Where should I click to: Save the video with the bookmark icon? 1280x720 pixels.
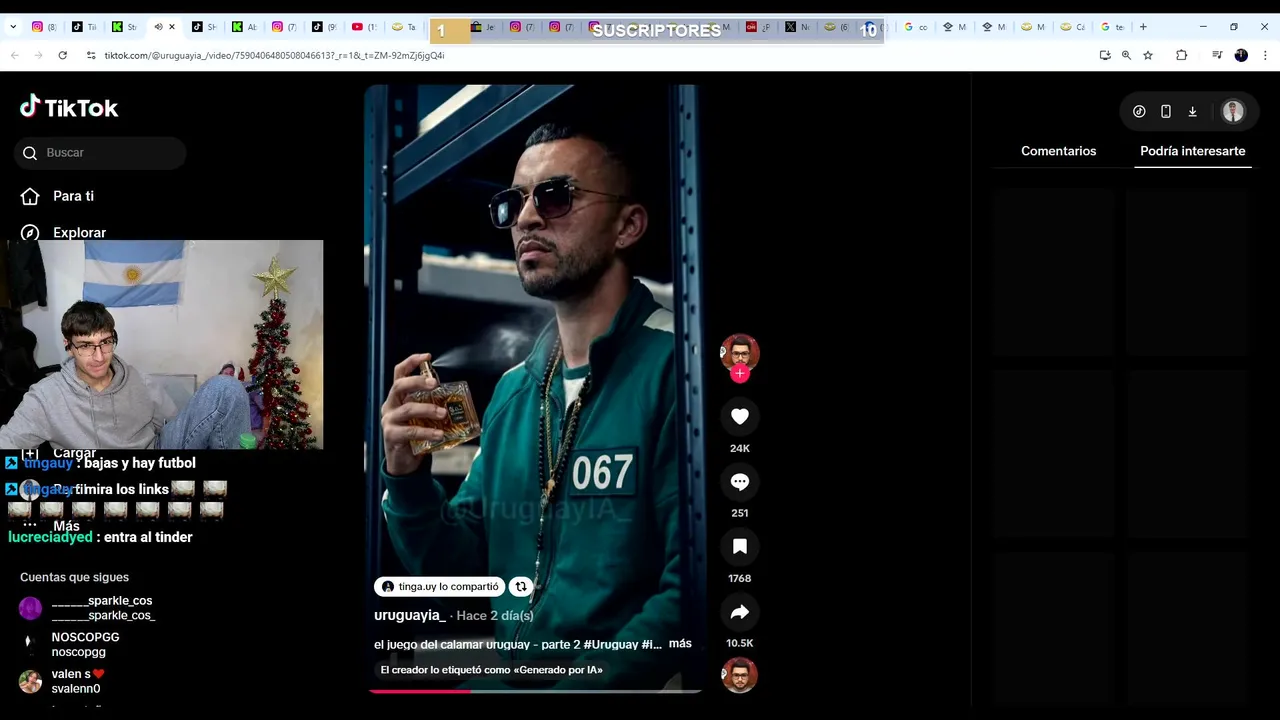tap(740, 547)
